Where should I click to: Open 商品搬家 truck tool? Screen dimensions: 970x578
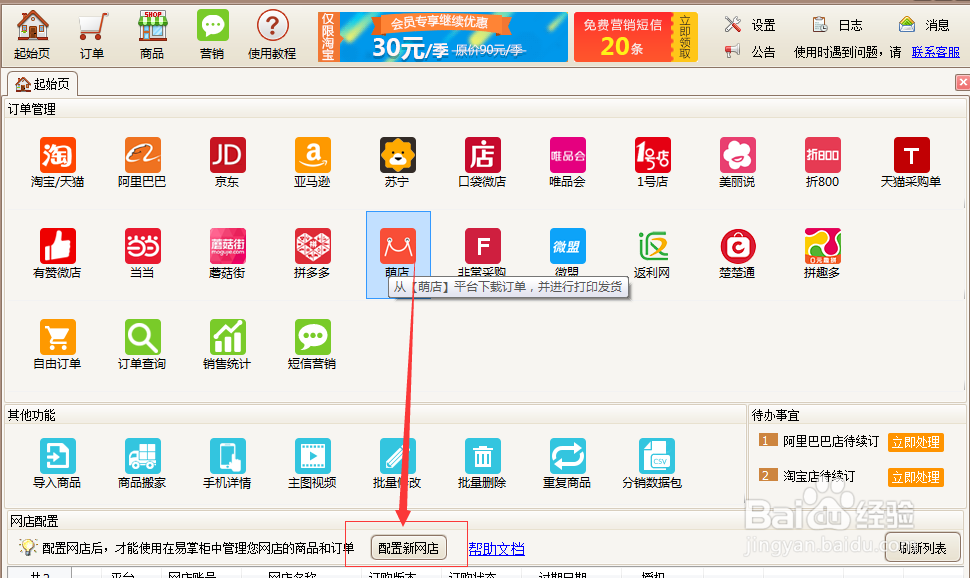[142, 464]
